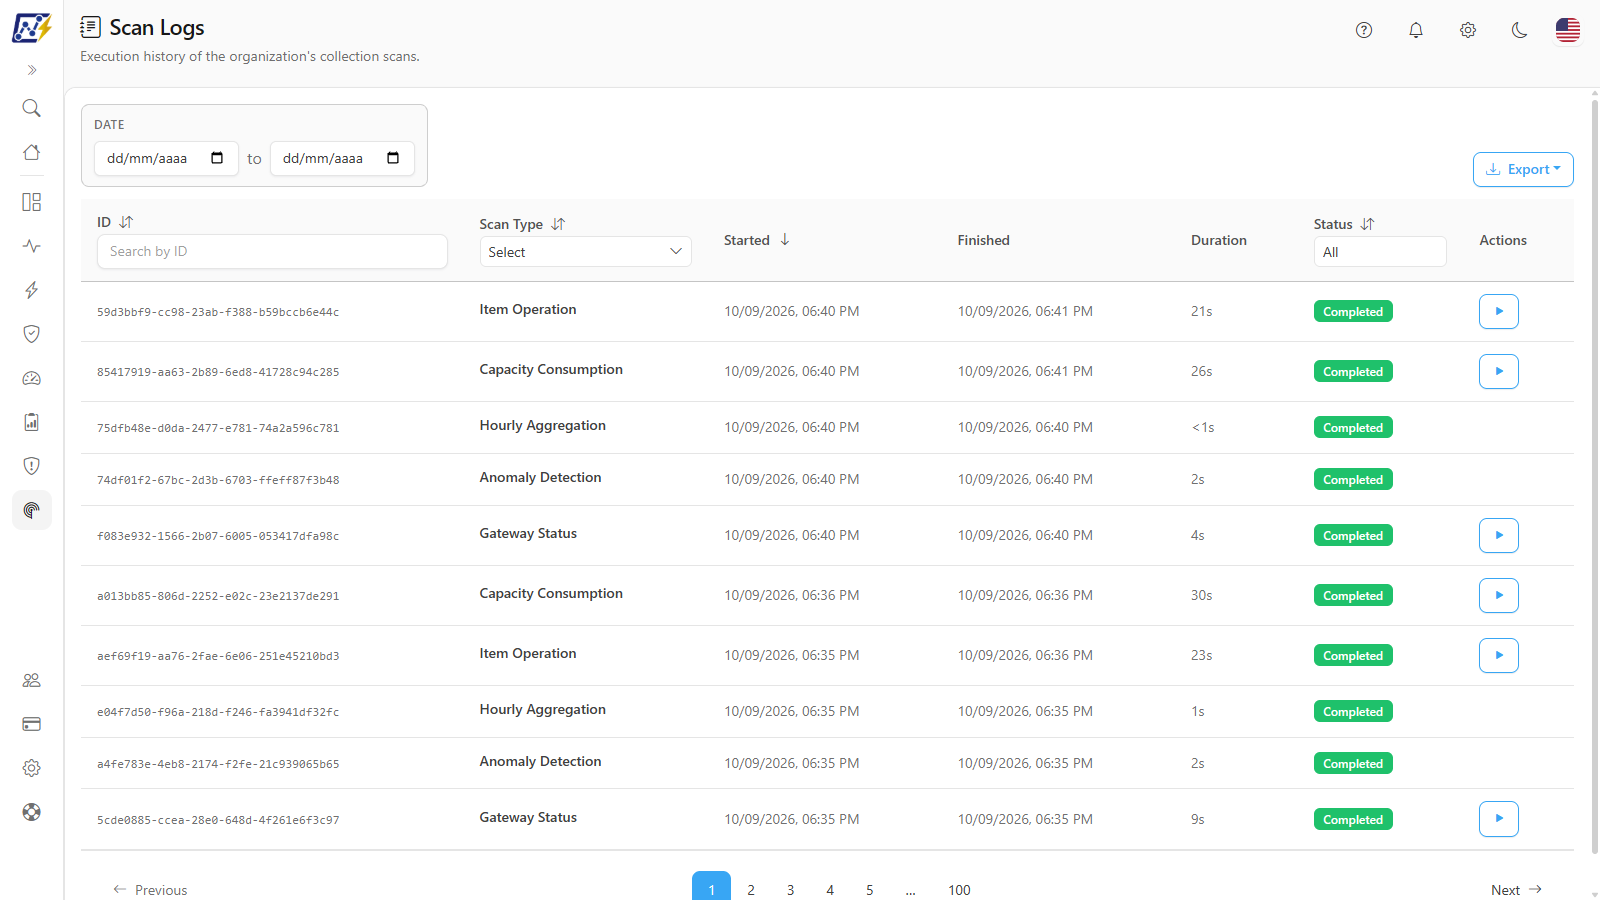Image resolution: width=1600 pixels, height=900 pixels.
Task: Open calendar picker of end date
Action: coord(393,158)
